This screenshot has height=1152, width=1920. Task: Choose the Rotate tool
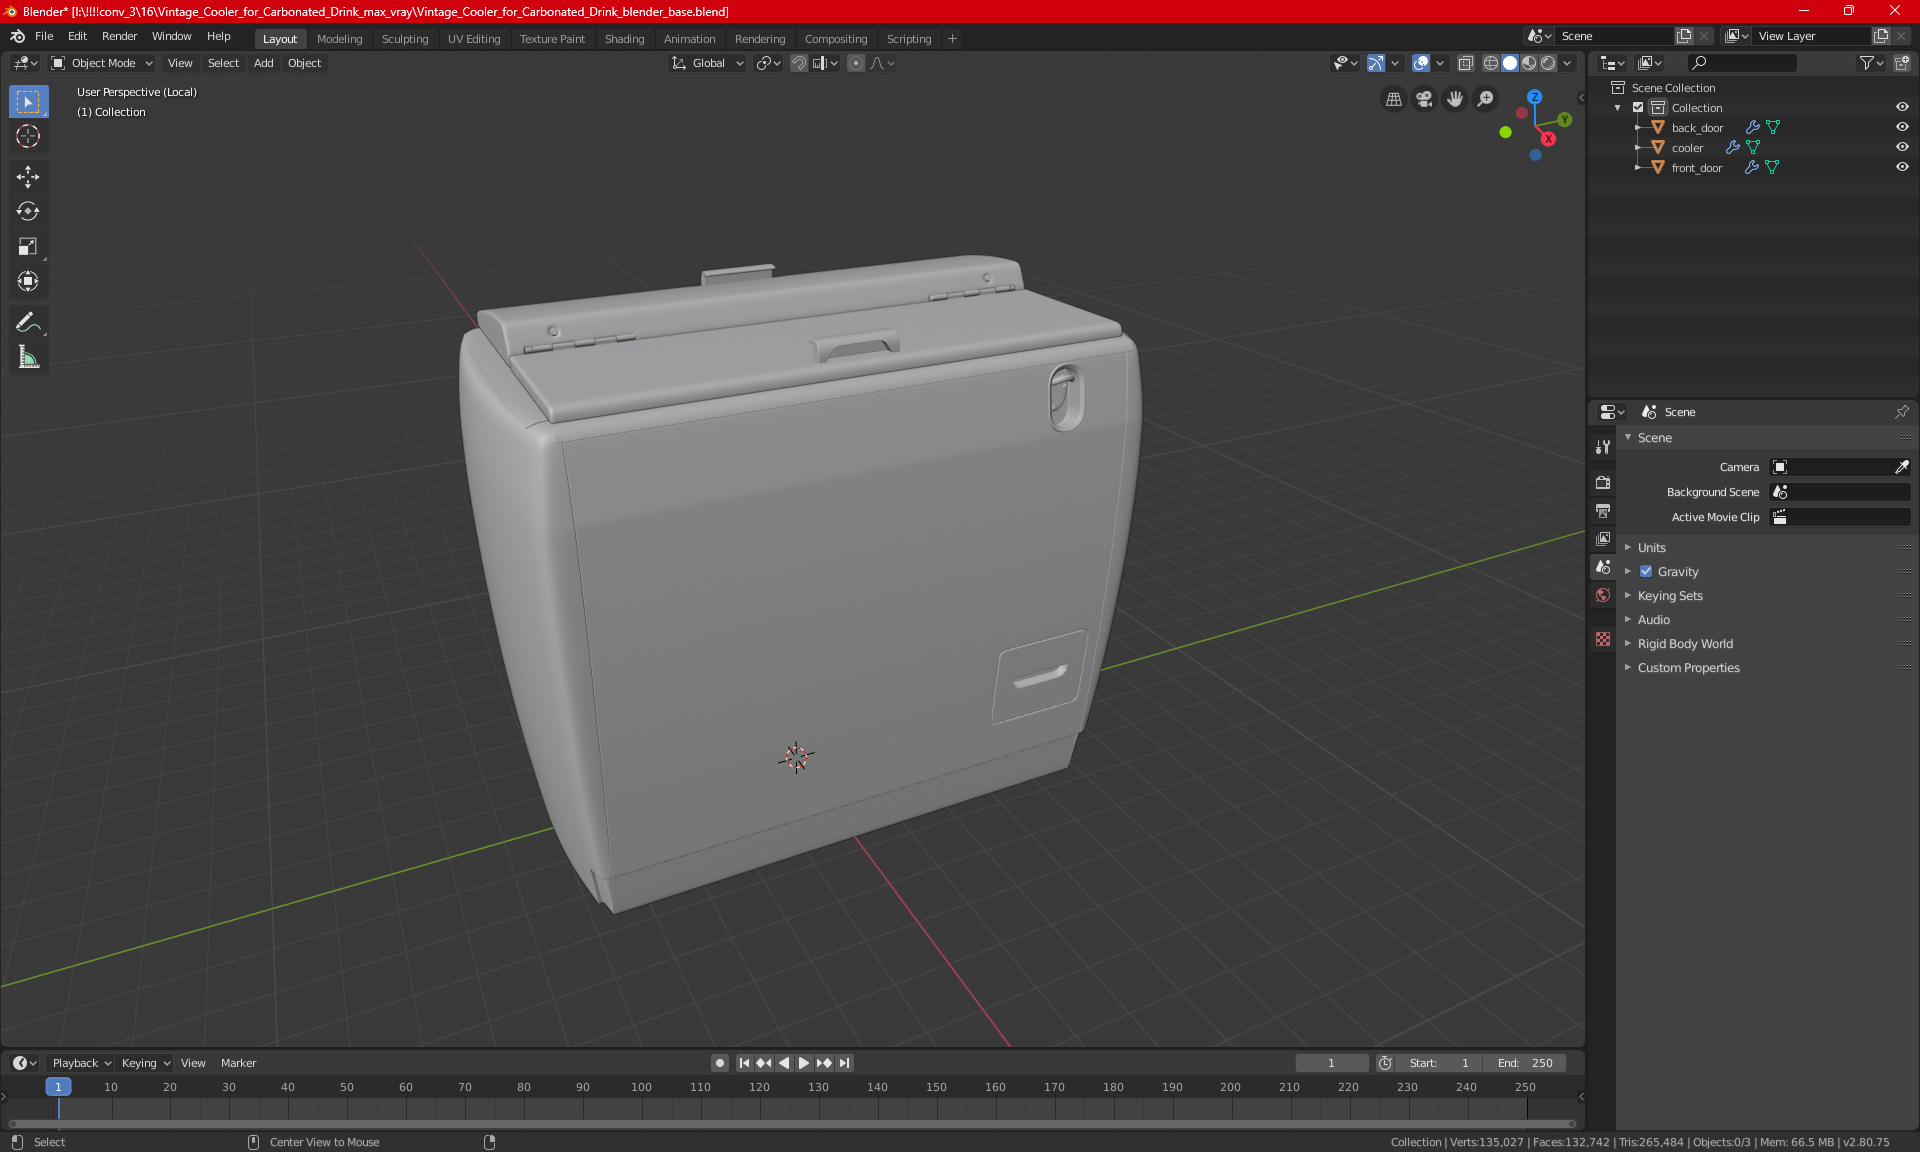tap(28, 211)
